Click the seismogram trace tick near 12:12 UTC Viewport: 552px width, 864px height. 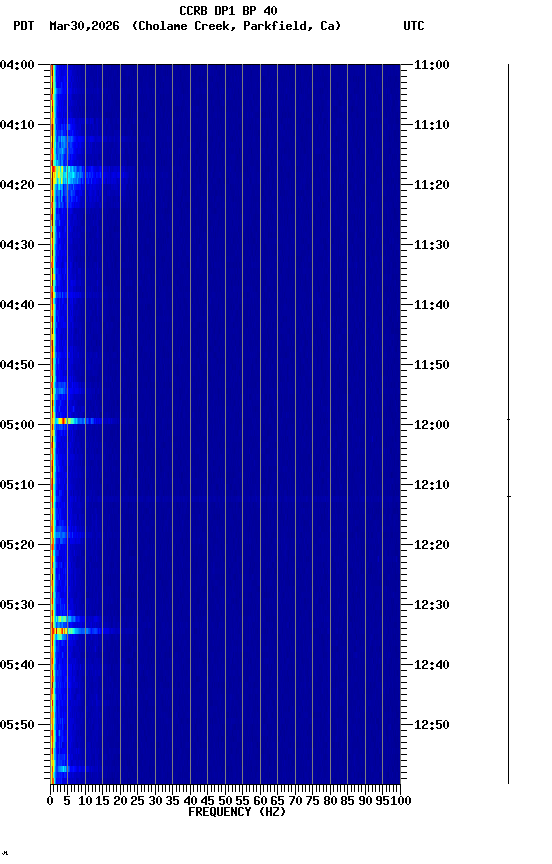tap(508, 496)
